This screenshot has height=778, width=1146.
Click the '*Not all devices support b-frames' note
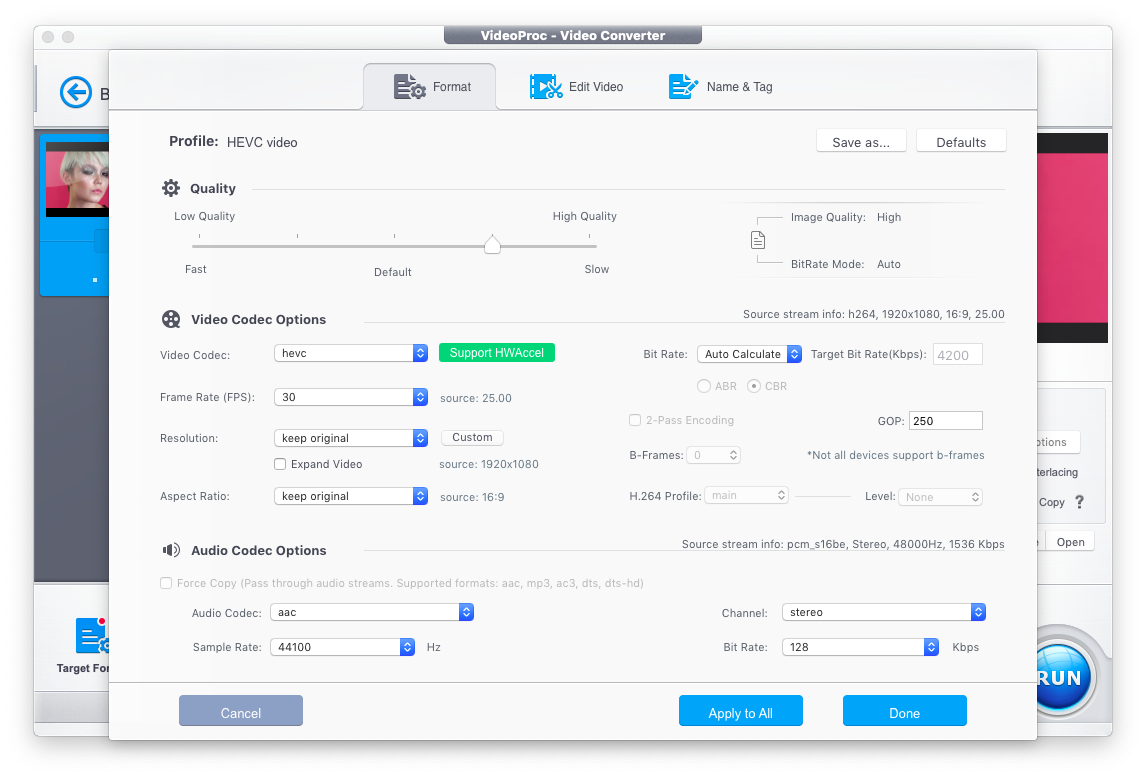click(895, 455)
